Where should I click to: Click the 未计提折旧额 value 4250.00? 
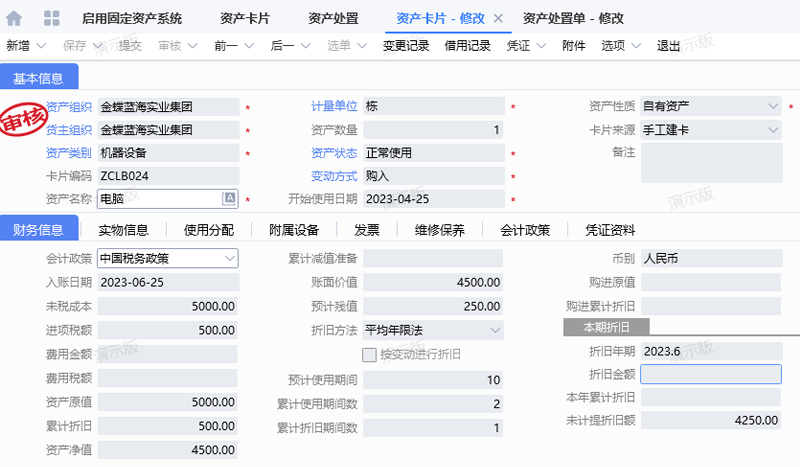pyautogui.click(x=711, y=420)
